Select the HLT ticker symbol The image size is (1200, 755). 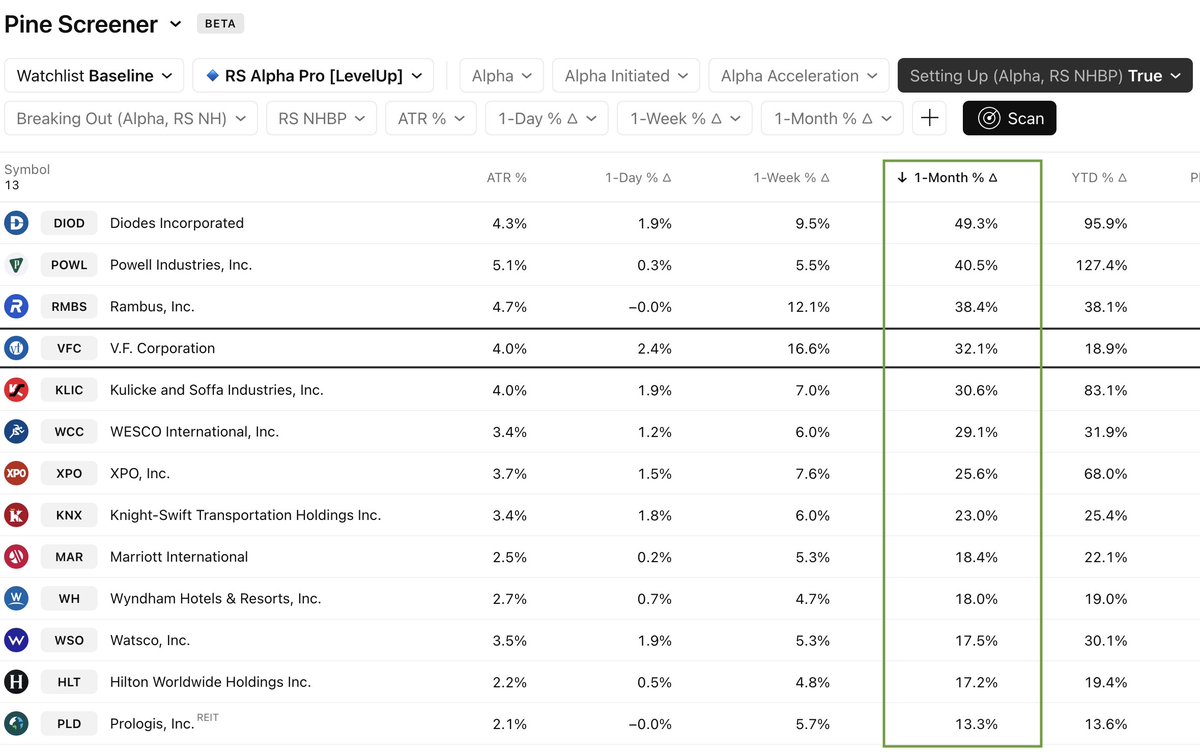click(69, 682)
